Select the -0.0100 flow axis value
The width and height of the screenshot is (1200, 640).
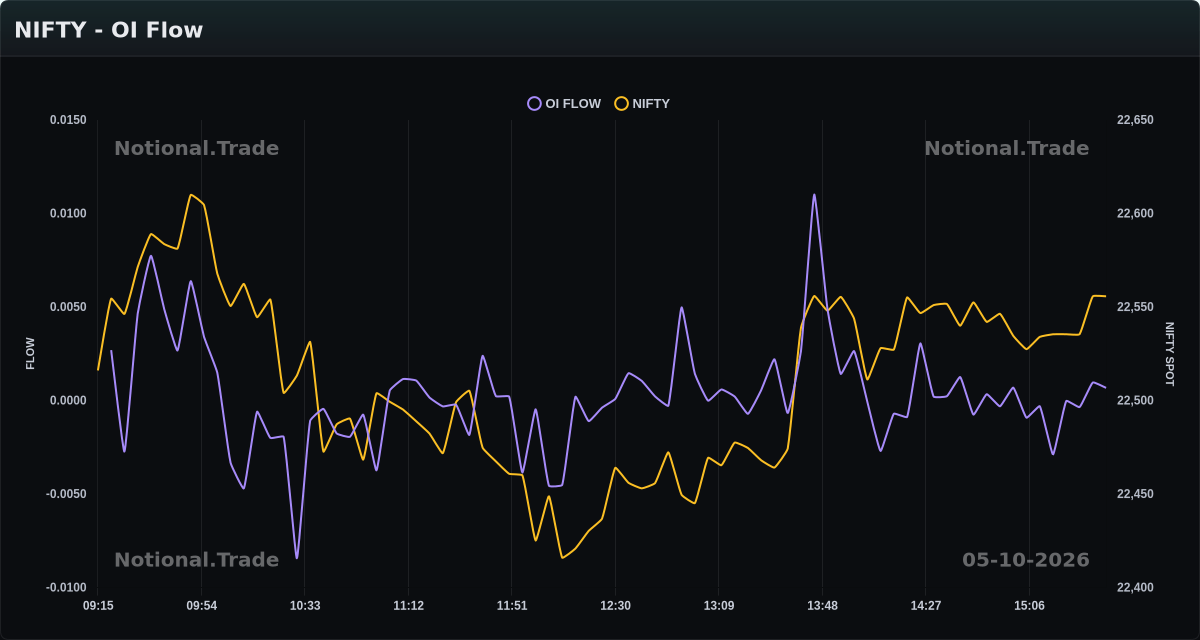(66, 588)
